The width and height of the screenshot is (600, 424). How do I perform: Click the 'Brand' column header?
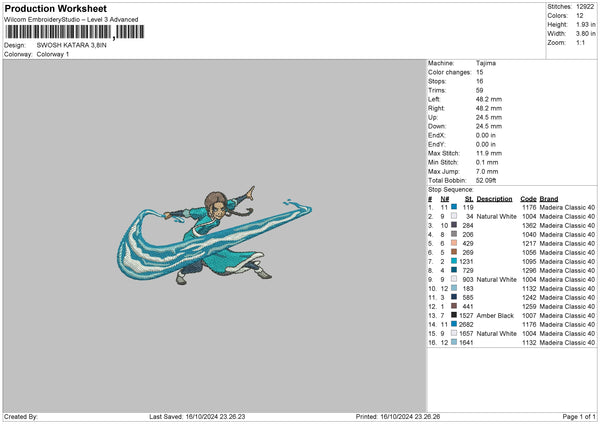tap(549, 199)
